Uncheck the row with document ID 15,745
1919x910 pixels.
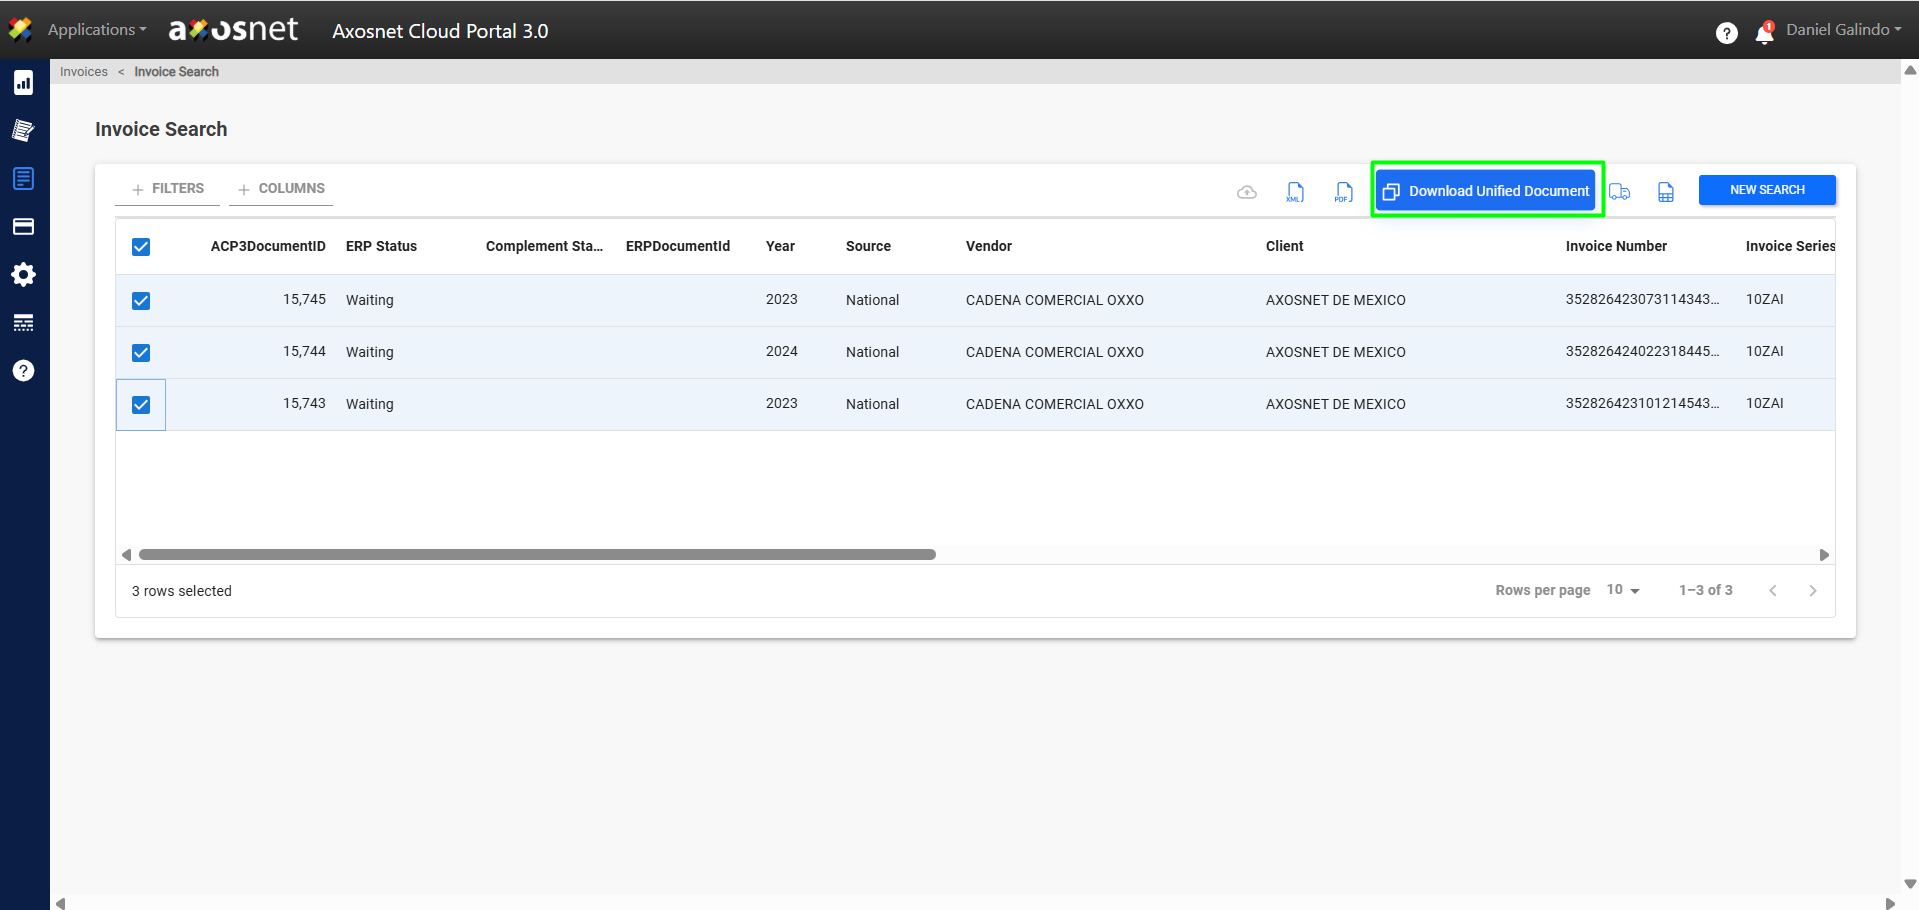coord(141,301)
